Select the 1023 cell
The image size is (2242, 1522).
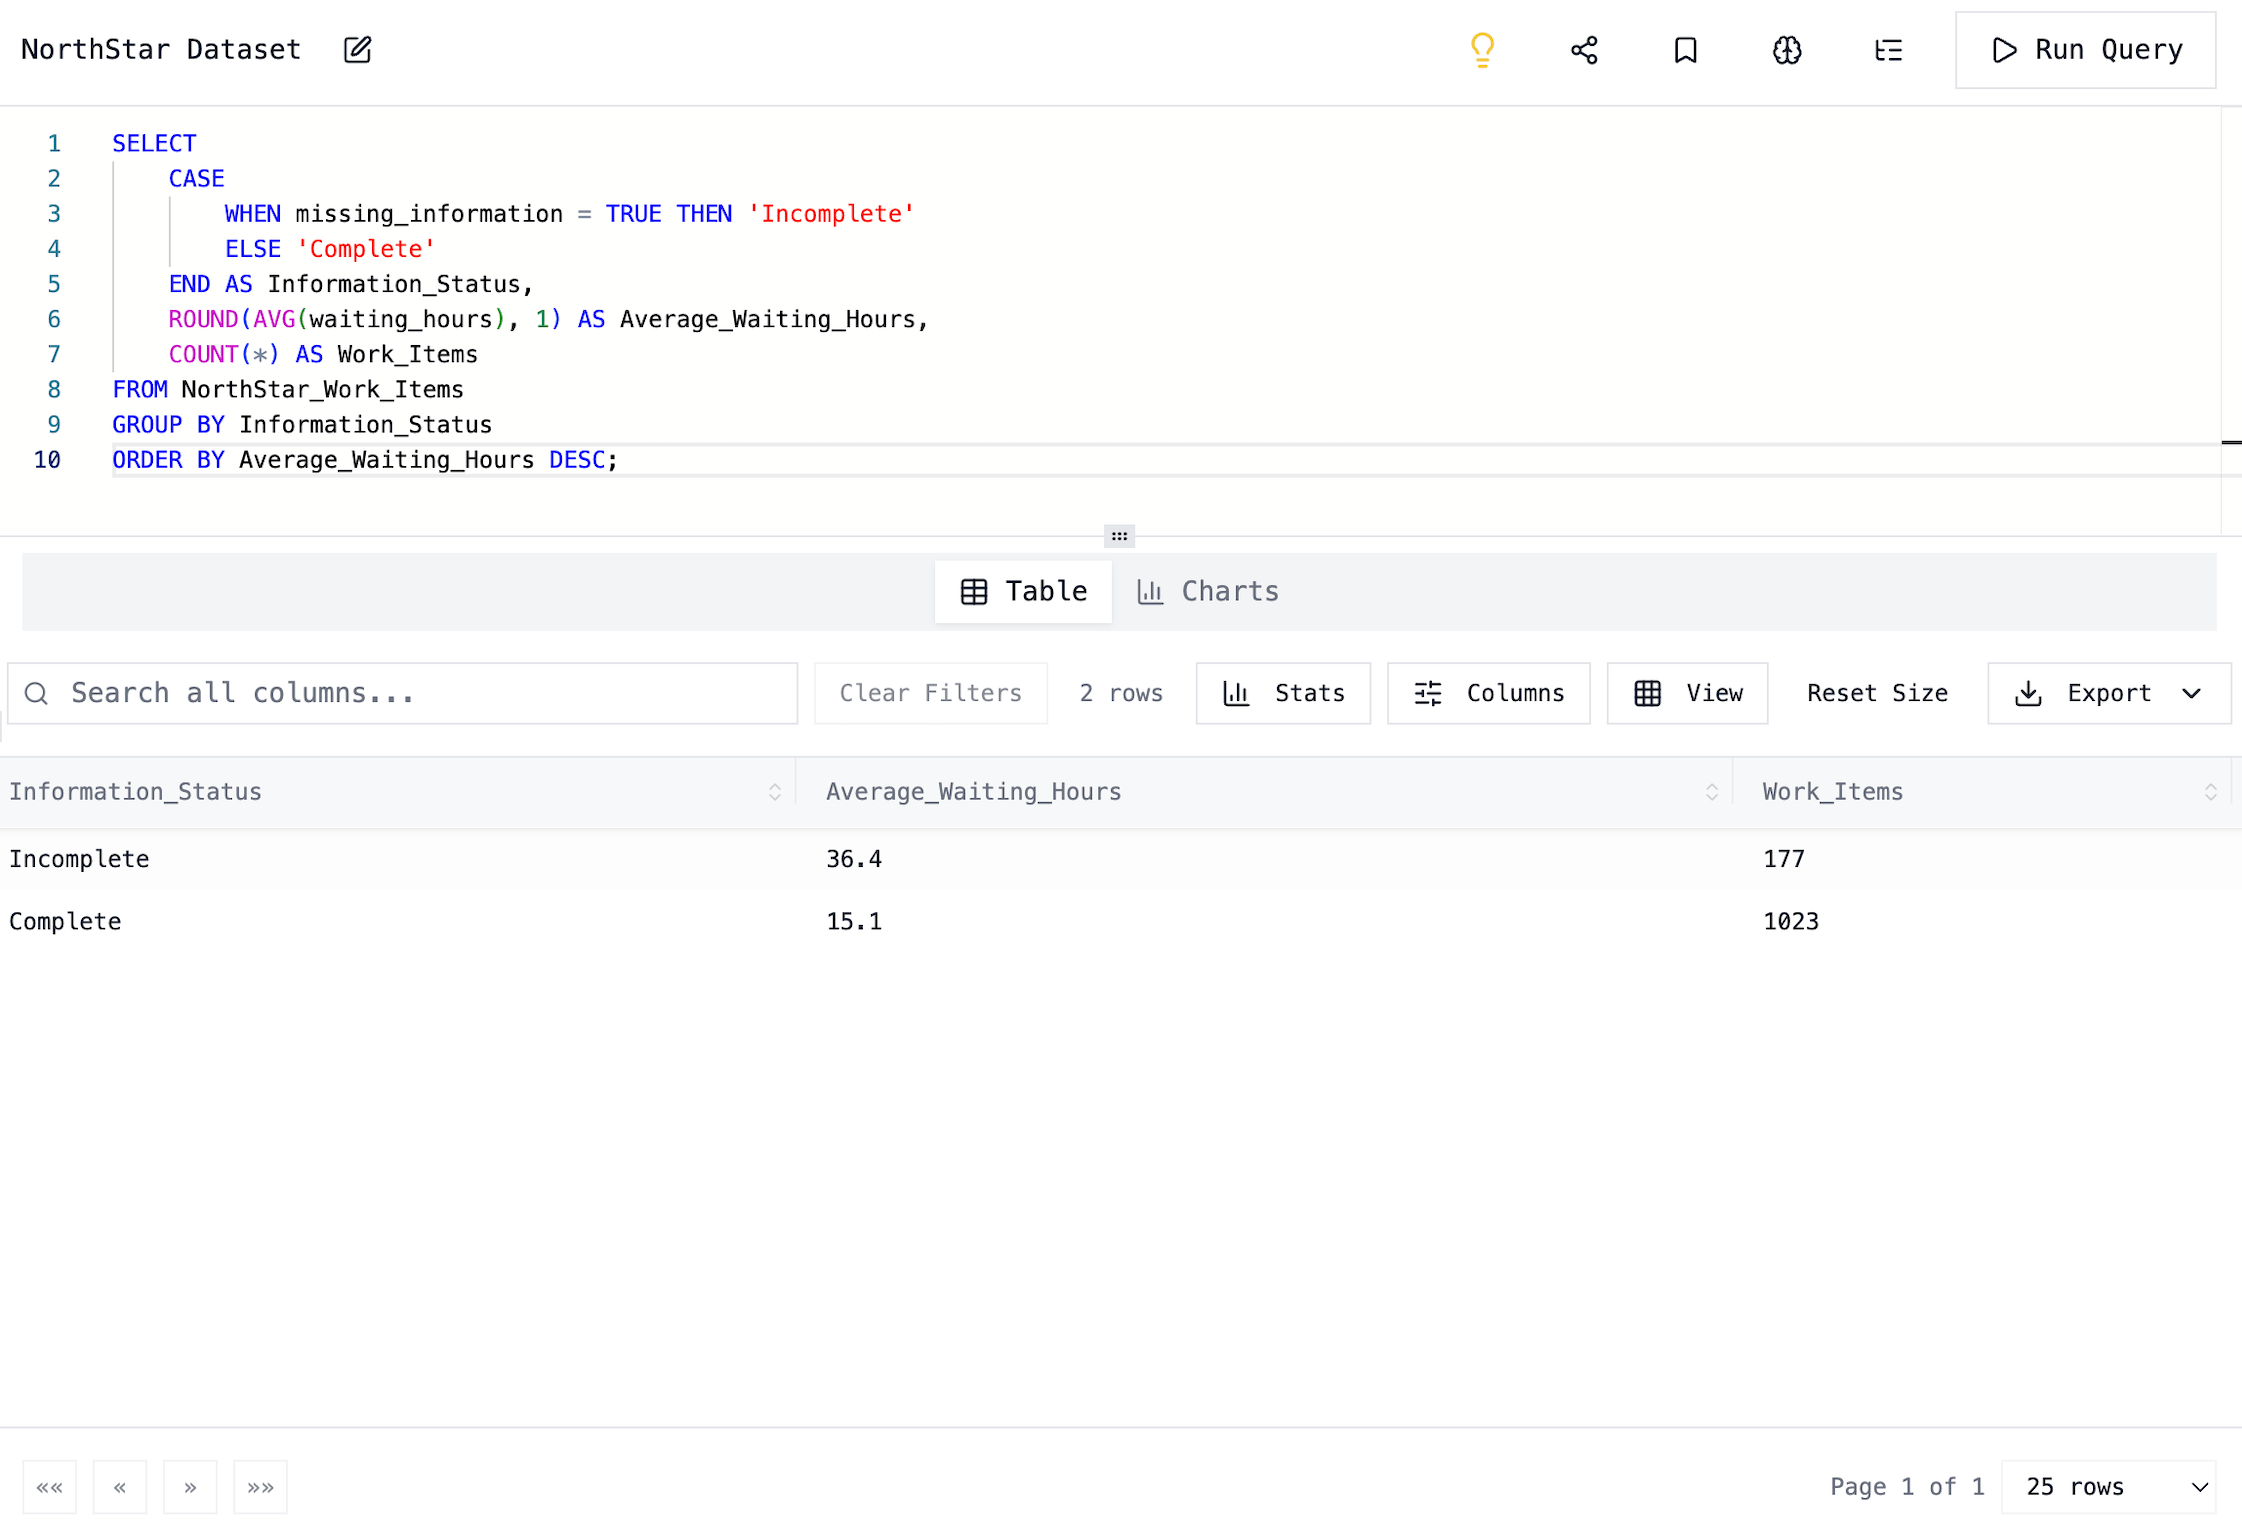1791,921
